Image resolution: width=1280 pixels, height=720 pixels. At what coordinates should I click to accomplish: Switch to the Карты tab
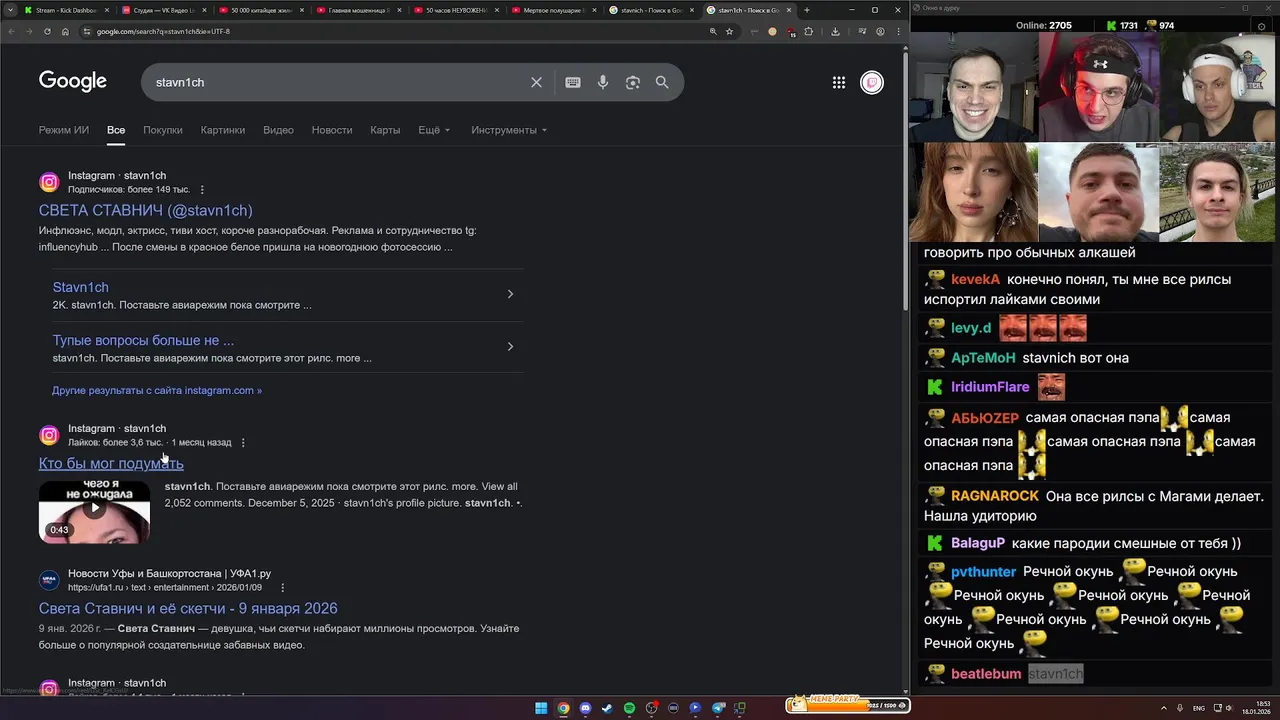pyautogui.click(x=385, y=130)
